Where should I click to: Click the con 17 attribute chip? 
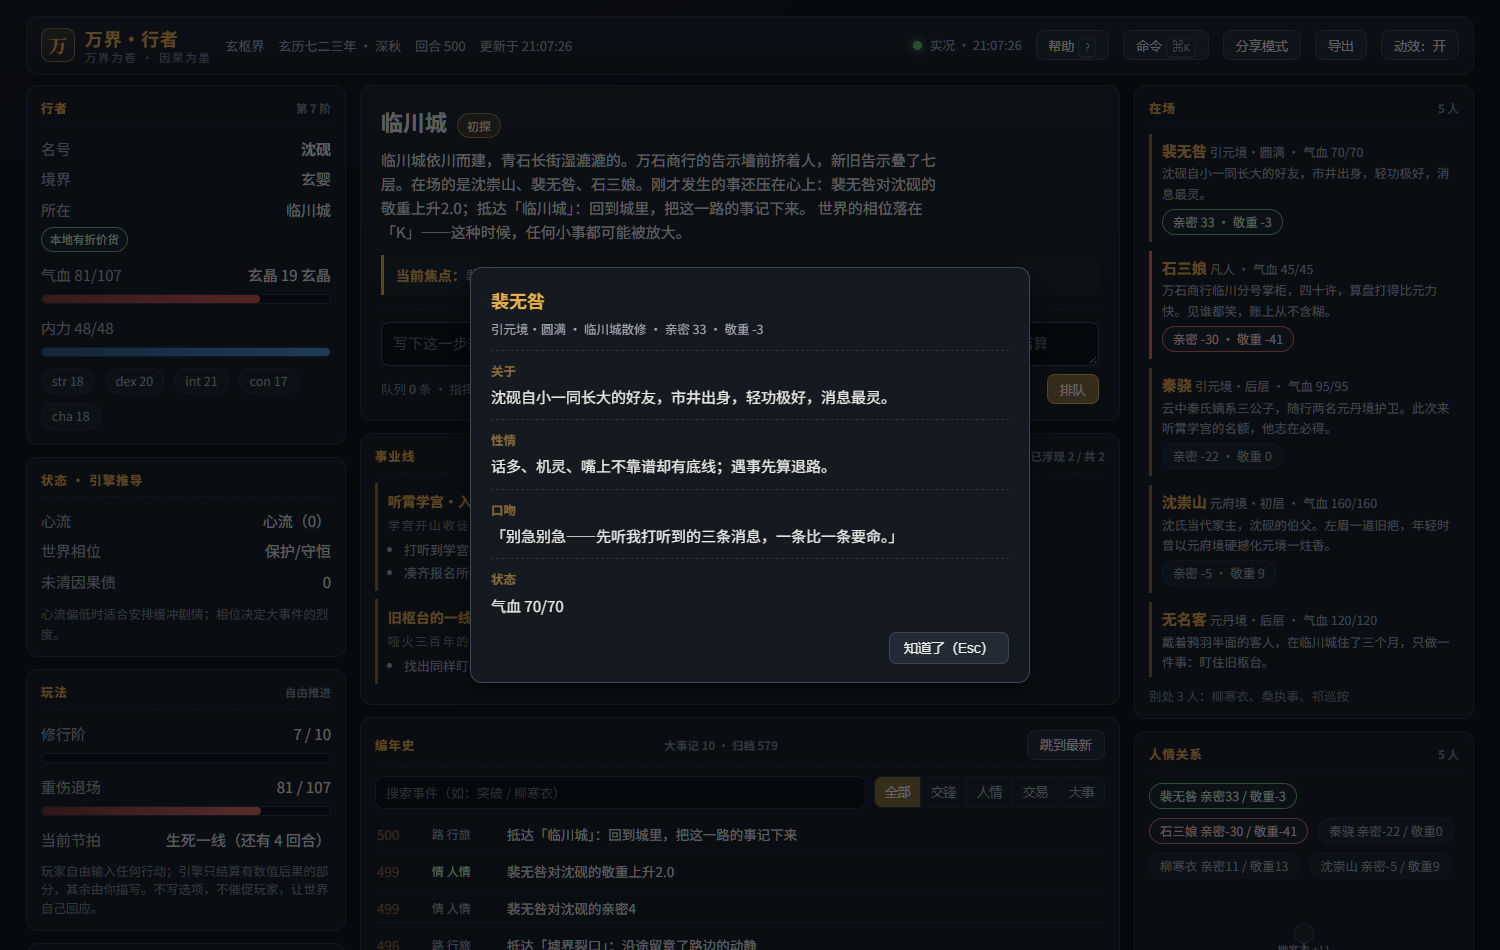coord(268,381)
